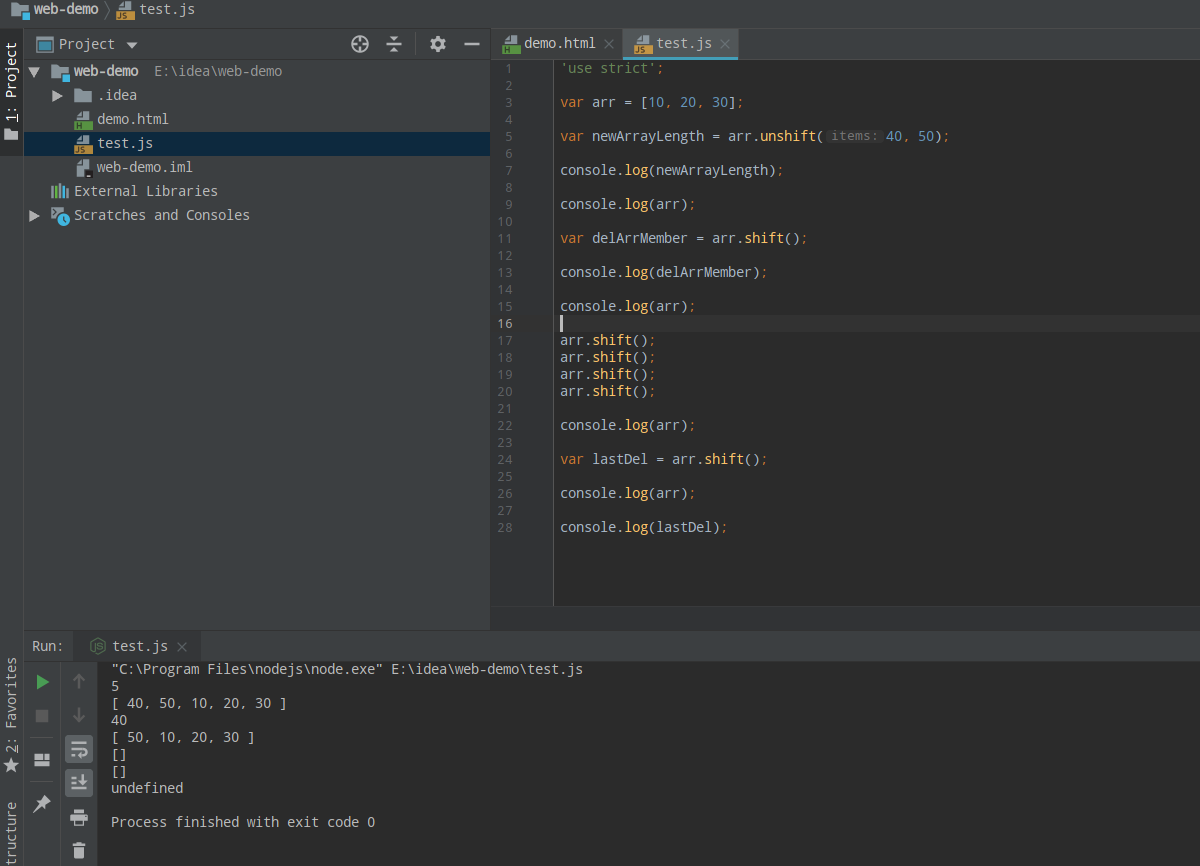The width and height of the screenshot is (1200, 866).
Task: Open the Project view dropdown
Action: (132, 45)
